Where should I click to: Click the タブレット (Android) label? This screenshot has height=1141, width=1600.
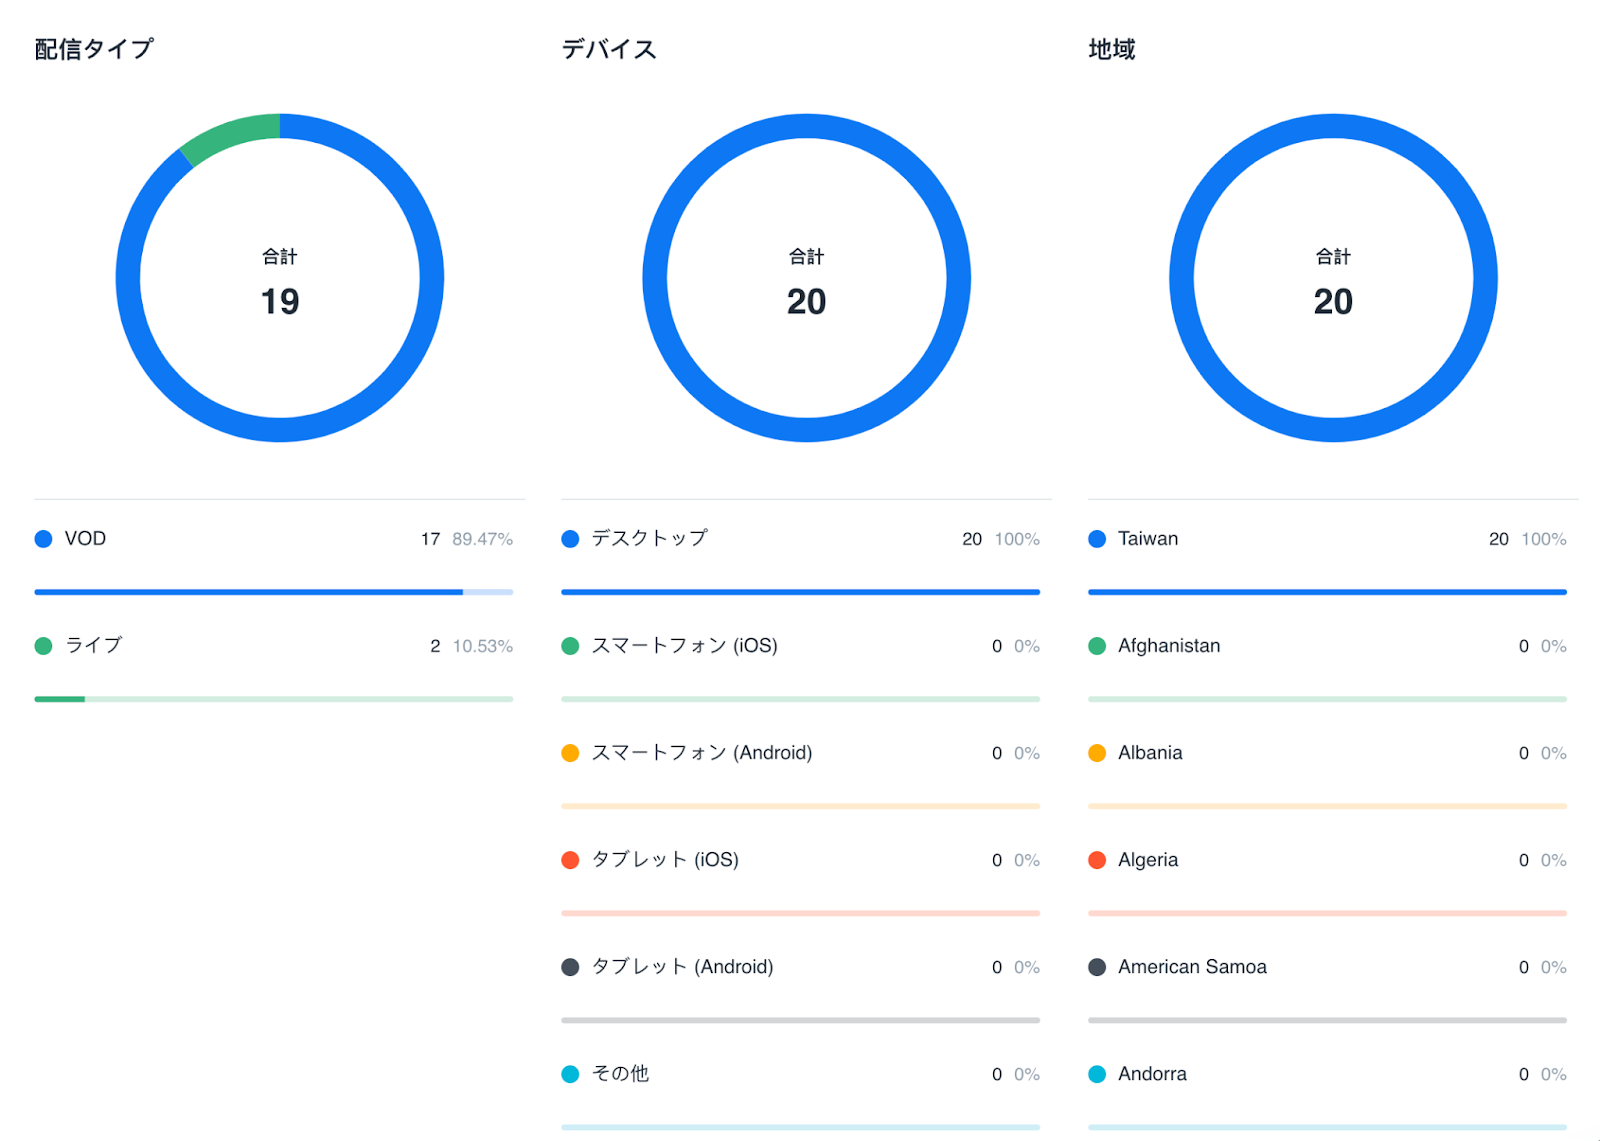pos(682,967)
